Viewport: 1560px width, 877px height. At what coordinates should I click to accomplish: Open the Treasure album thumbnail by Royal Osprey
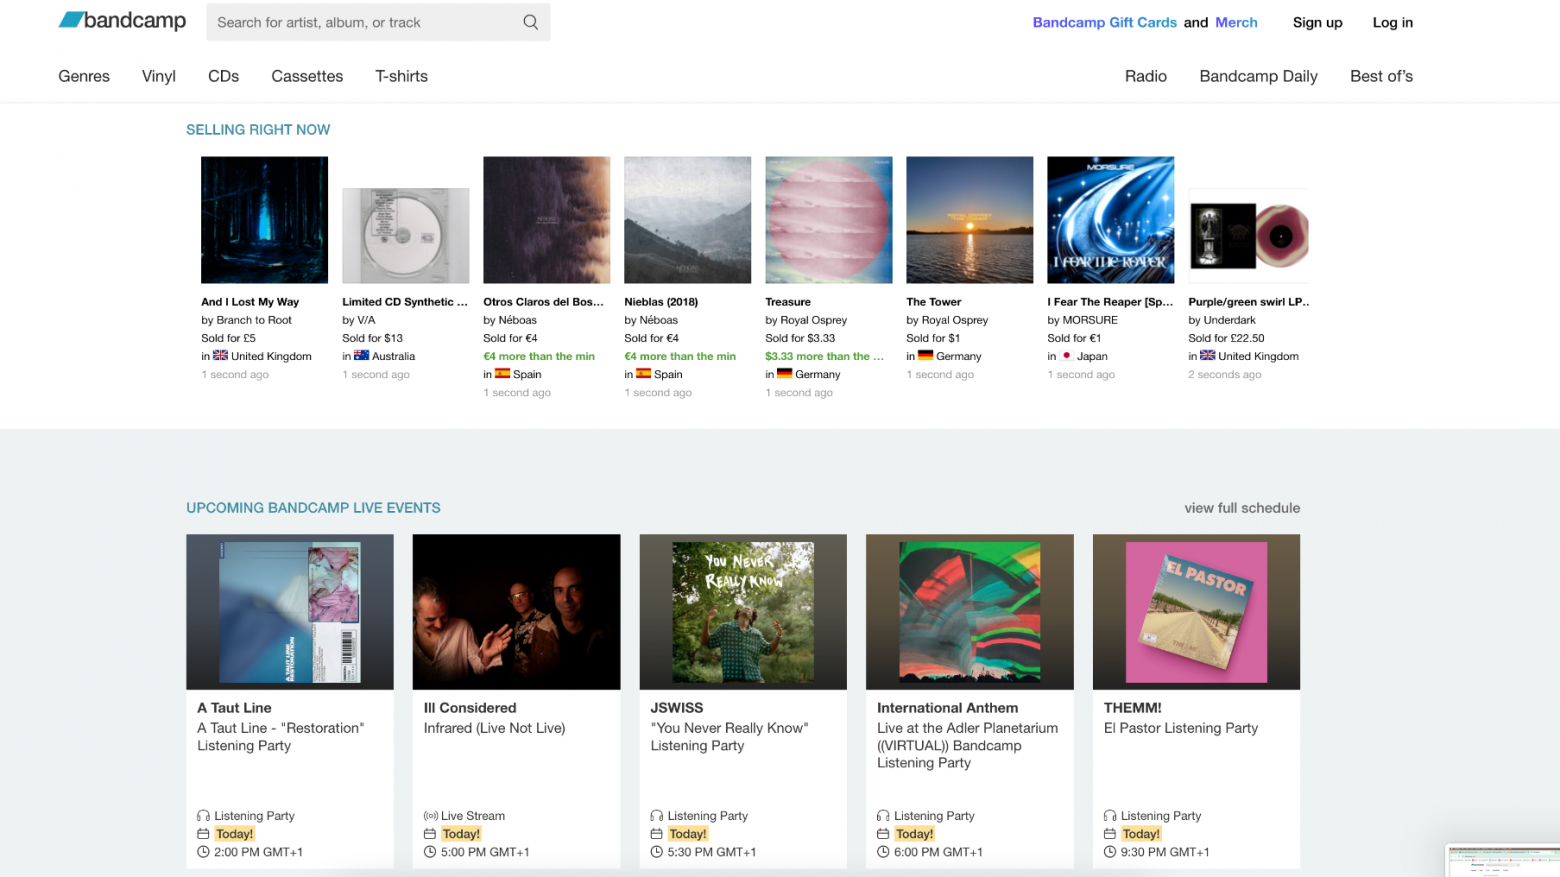[x=828, y=219]
